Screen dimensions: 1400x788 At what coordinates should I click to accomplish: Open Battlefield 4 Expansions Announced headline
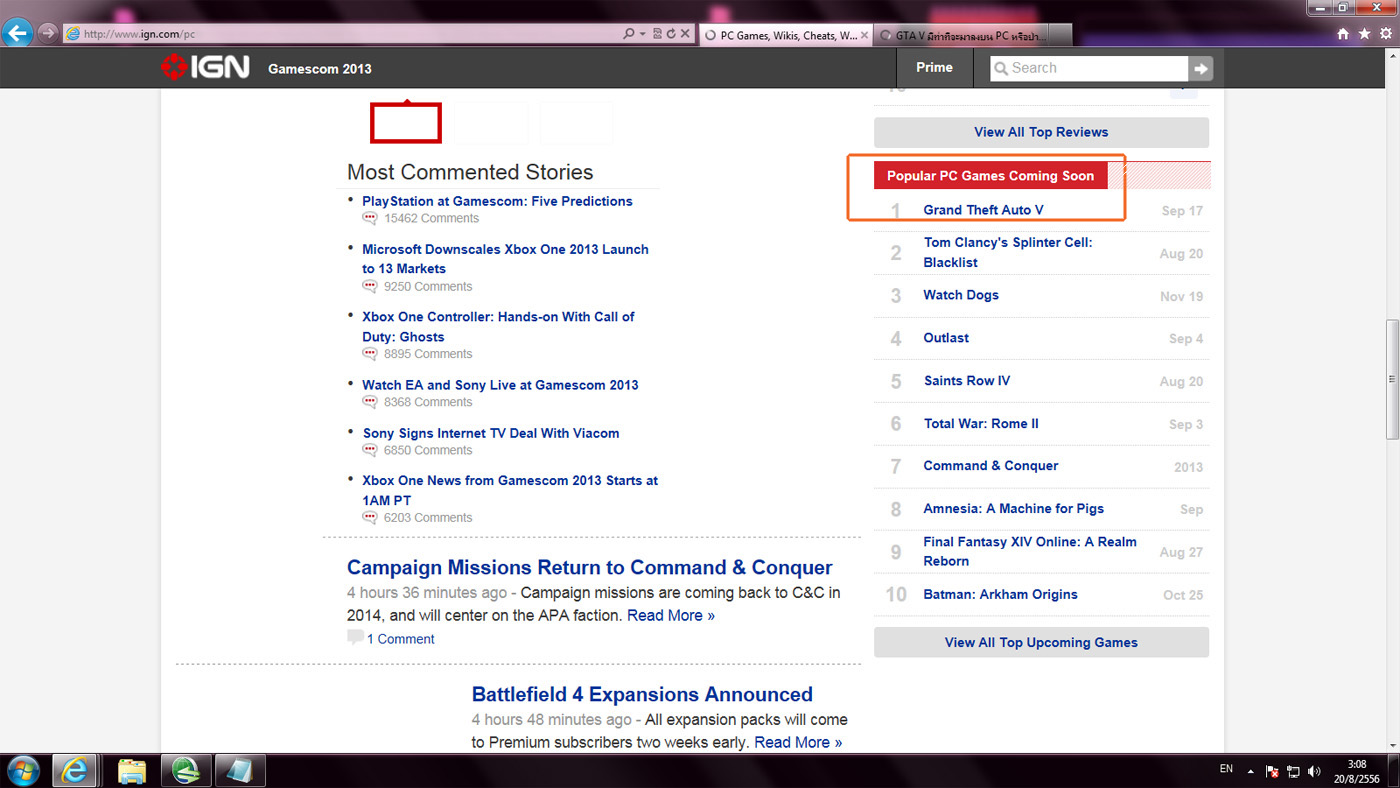click(642, 694)
